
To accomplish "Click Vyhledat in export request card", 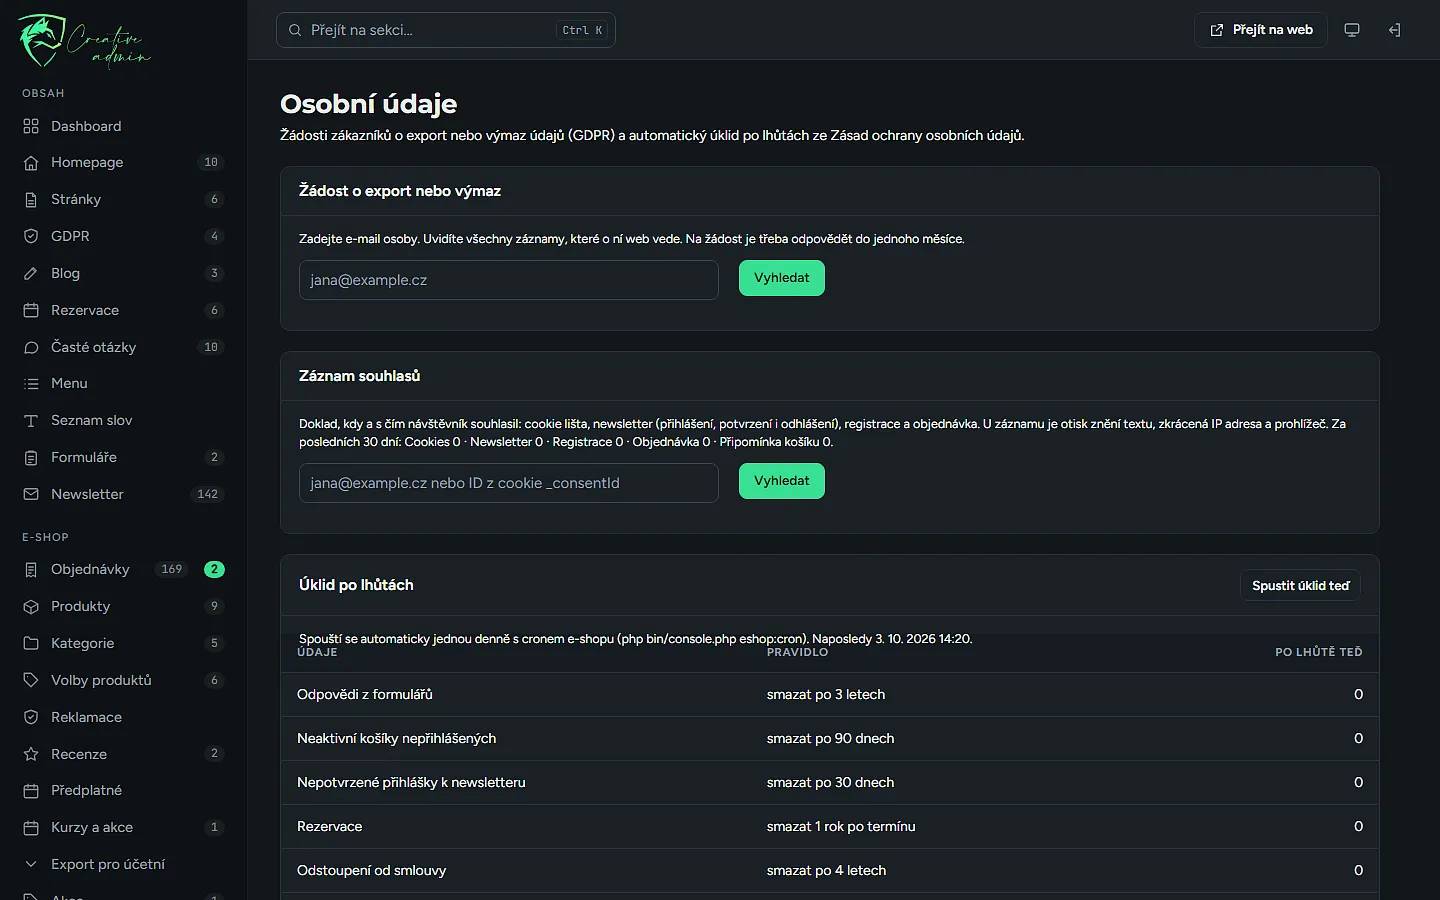I will tap(782, 278).
